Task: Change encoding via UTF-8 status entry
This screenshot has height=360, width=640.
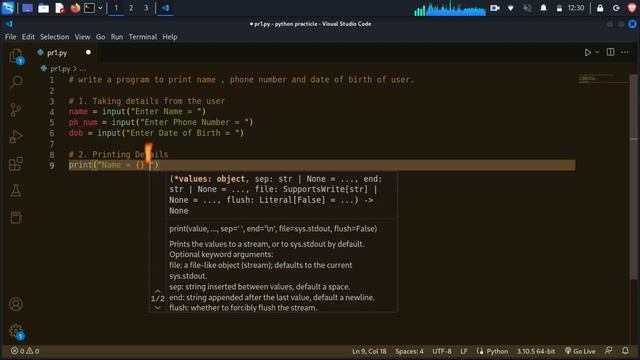Action: click(442, 351)
